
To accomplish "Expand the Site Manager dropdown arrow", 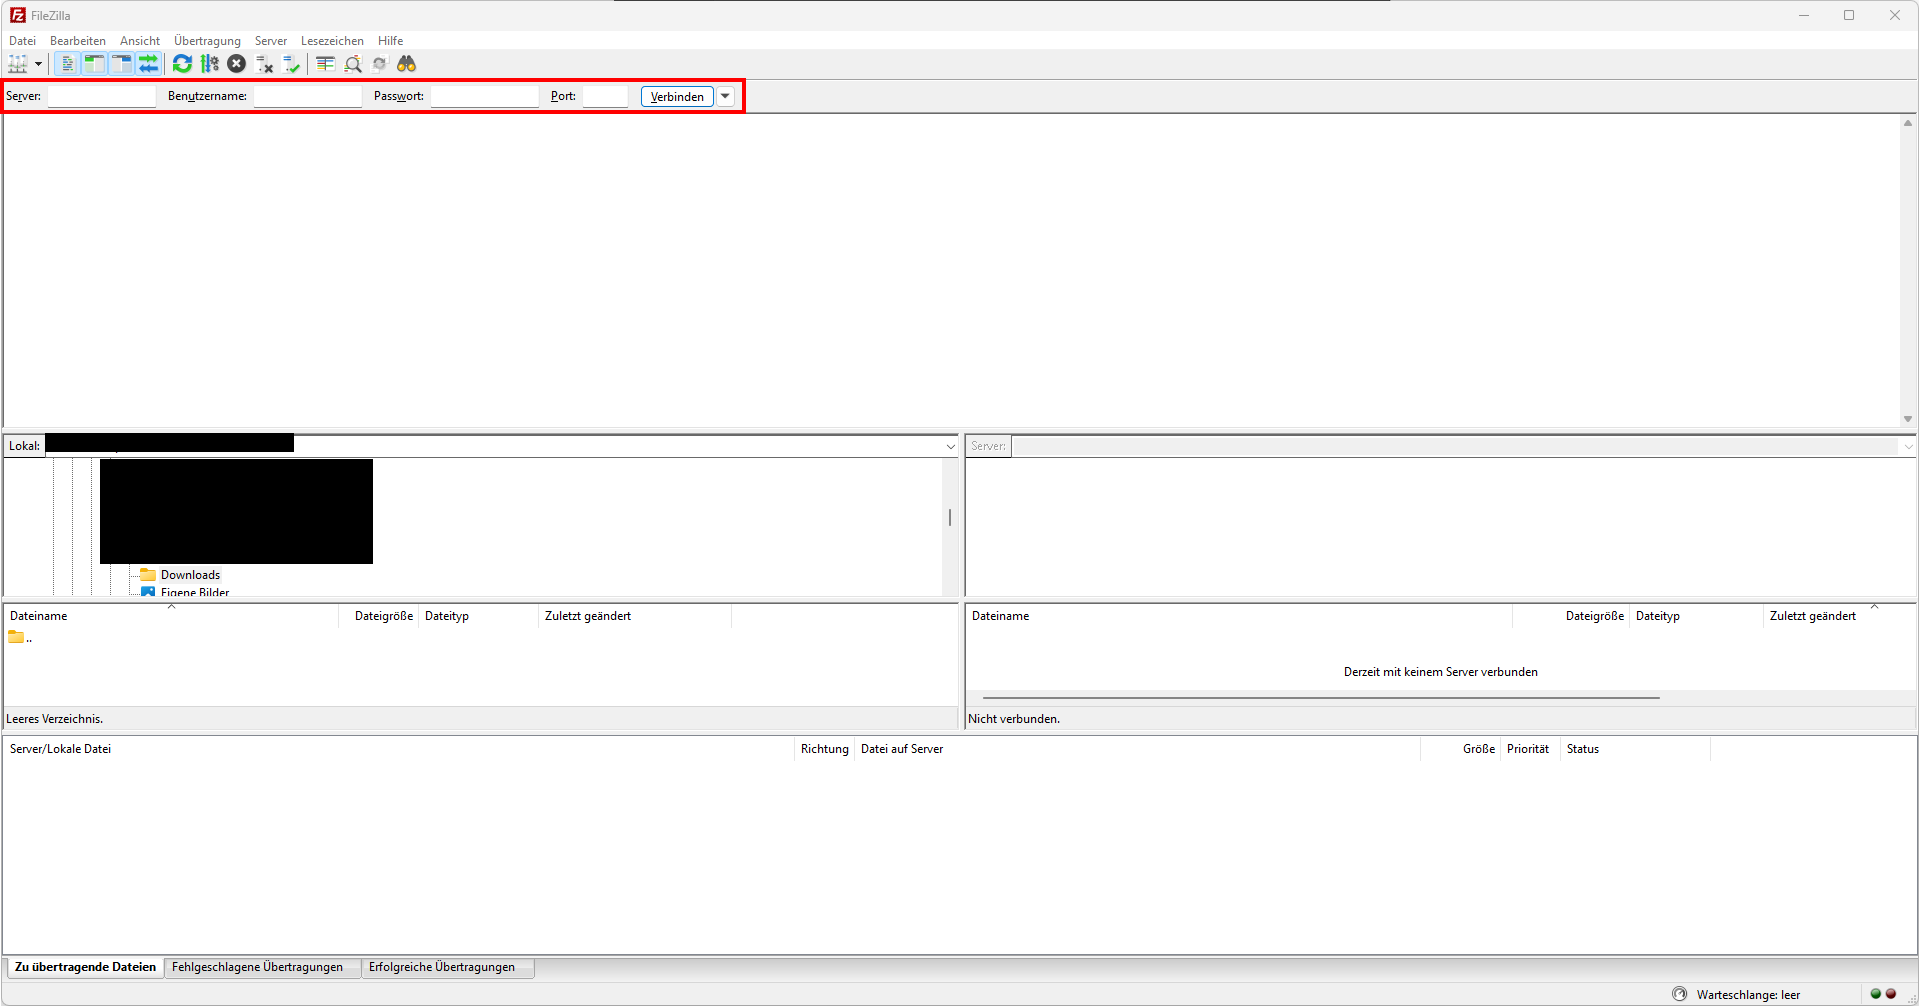I will pyautogui.click(x=38, y=64).
